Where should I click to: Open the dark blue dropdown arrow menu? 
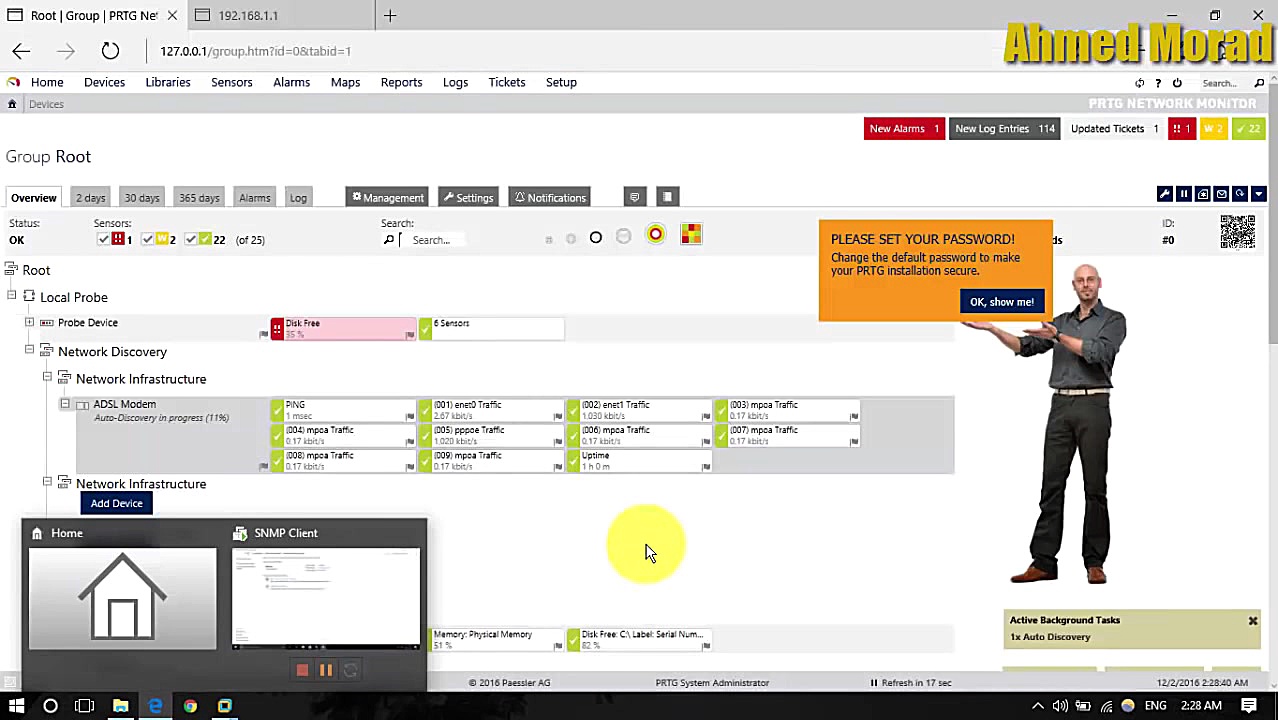(x=1258, y=194)
